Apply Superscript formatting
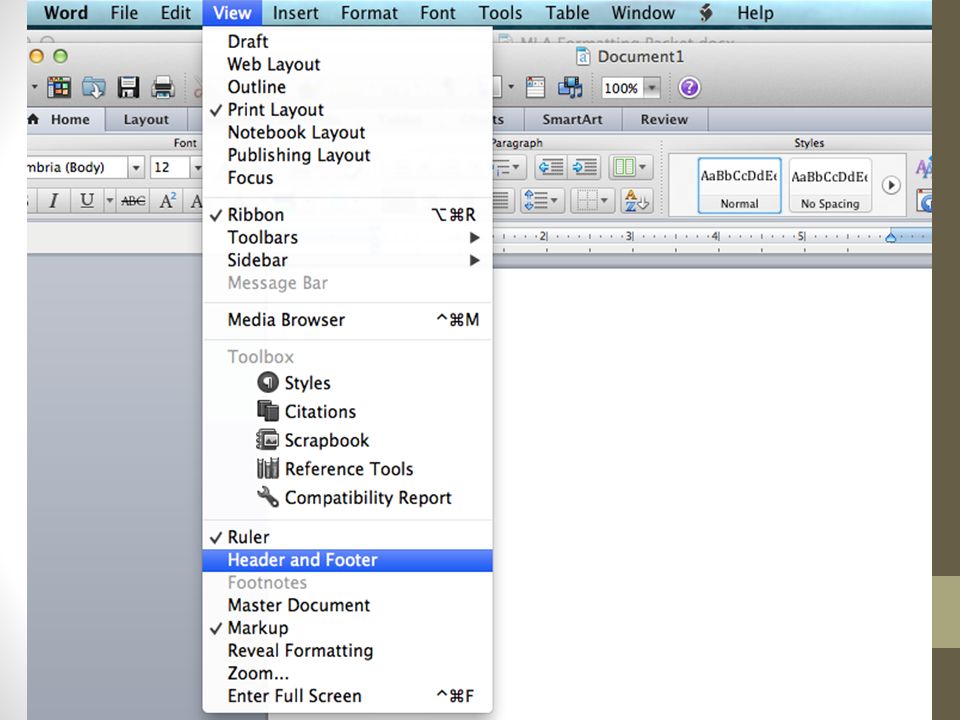The image size is (960, 720). pos(167,200)
